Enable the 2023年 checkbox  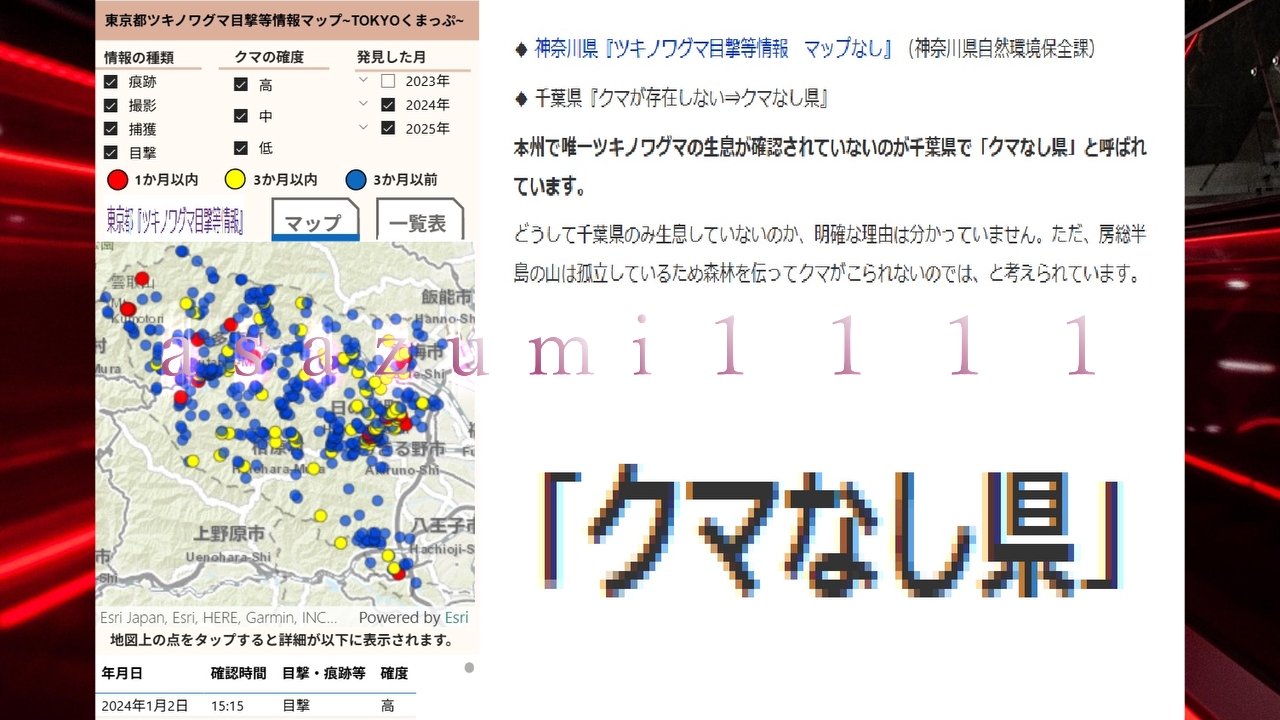tap(388, 81)
